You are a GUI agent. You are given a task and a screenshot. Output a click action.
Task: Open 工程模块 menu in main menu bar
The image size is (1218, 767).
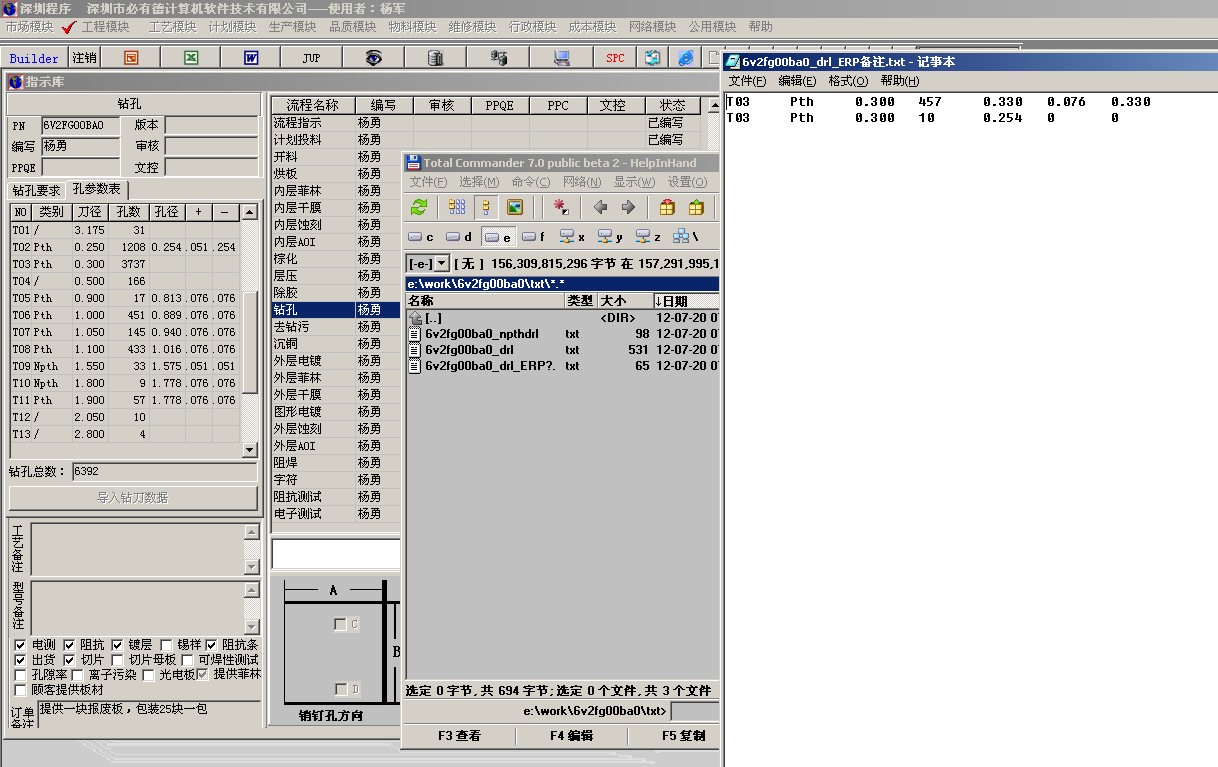pos(105,27)
